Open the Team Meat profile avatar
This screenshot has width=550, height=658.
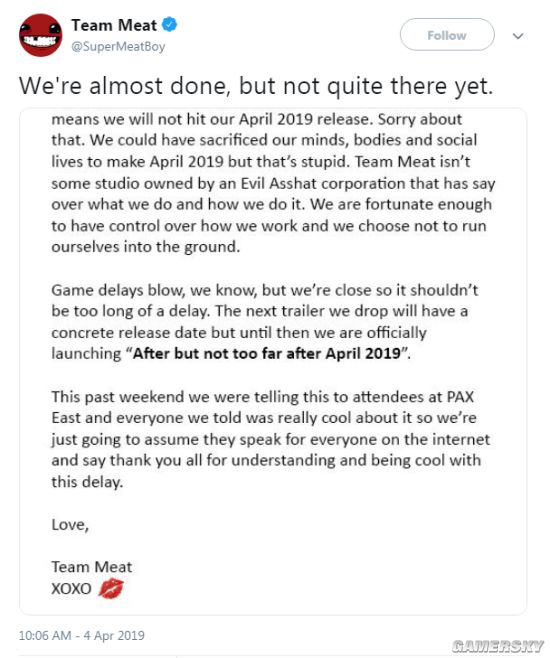[41, 35]
